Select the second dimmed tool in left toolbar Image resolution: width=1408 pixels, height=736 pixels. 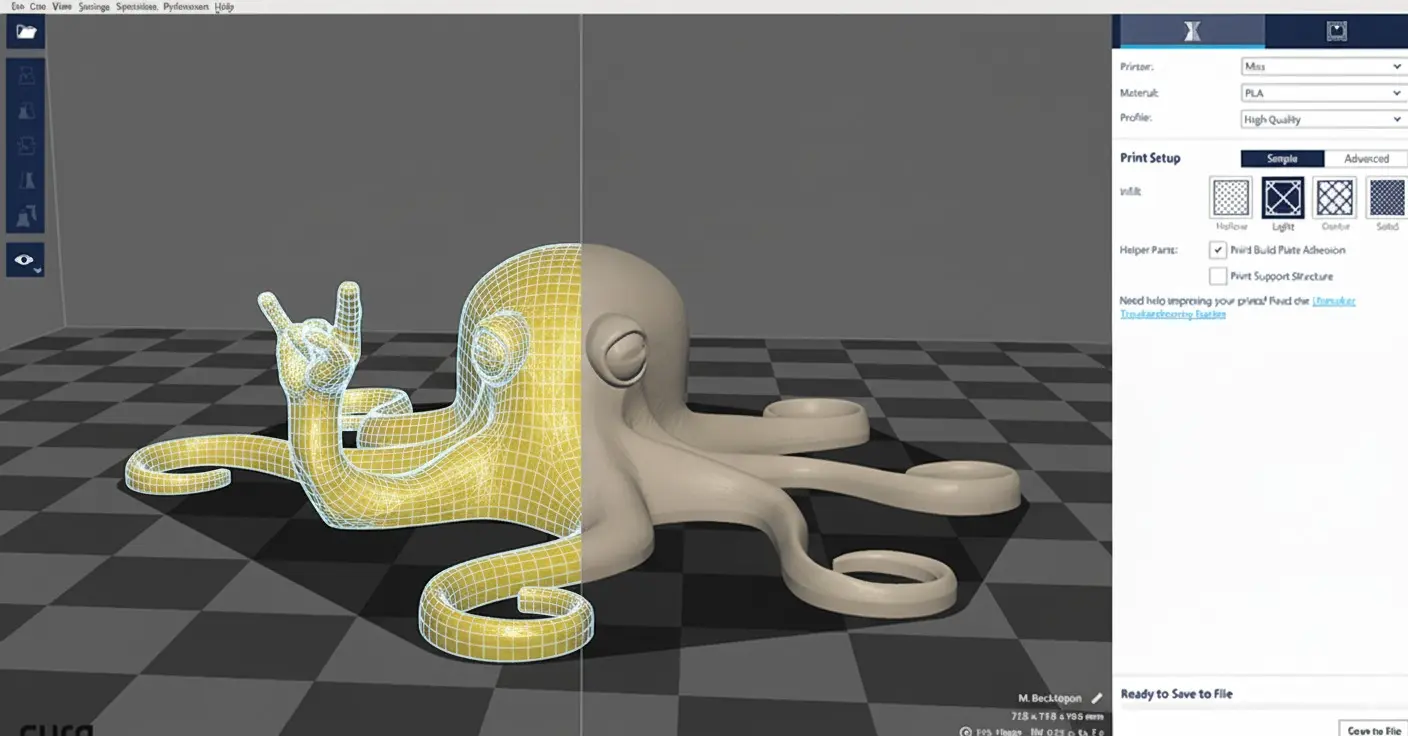26,110
